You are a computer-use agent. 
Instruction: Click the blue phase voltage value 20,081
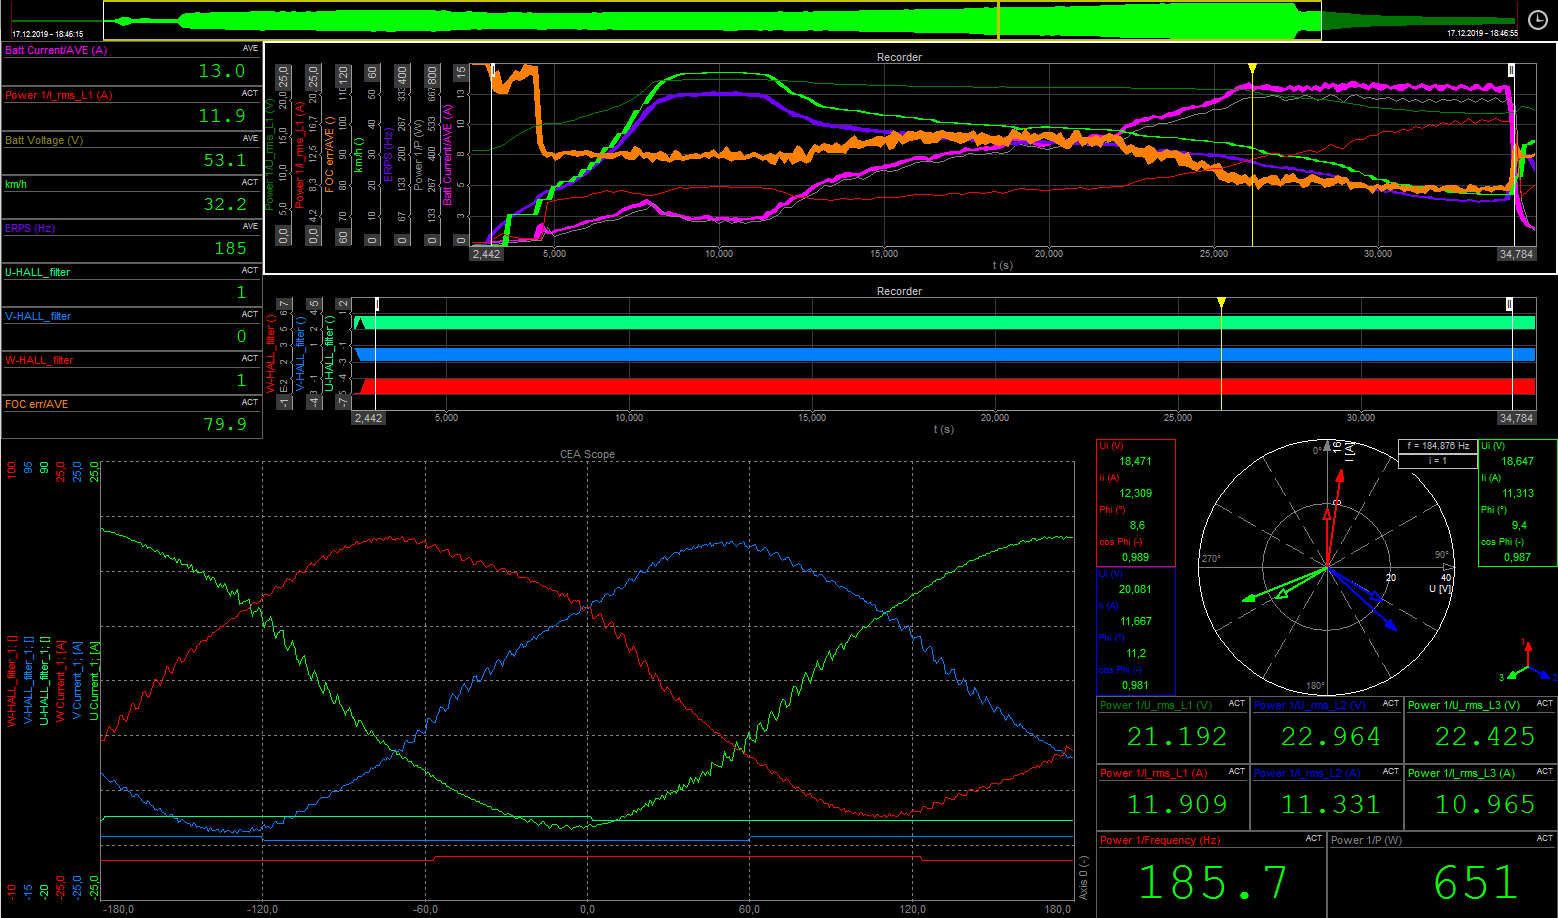1135,590
